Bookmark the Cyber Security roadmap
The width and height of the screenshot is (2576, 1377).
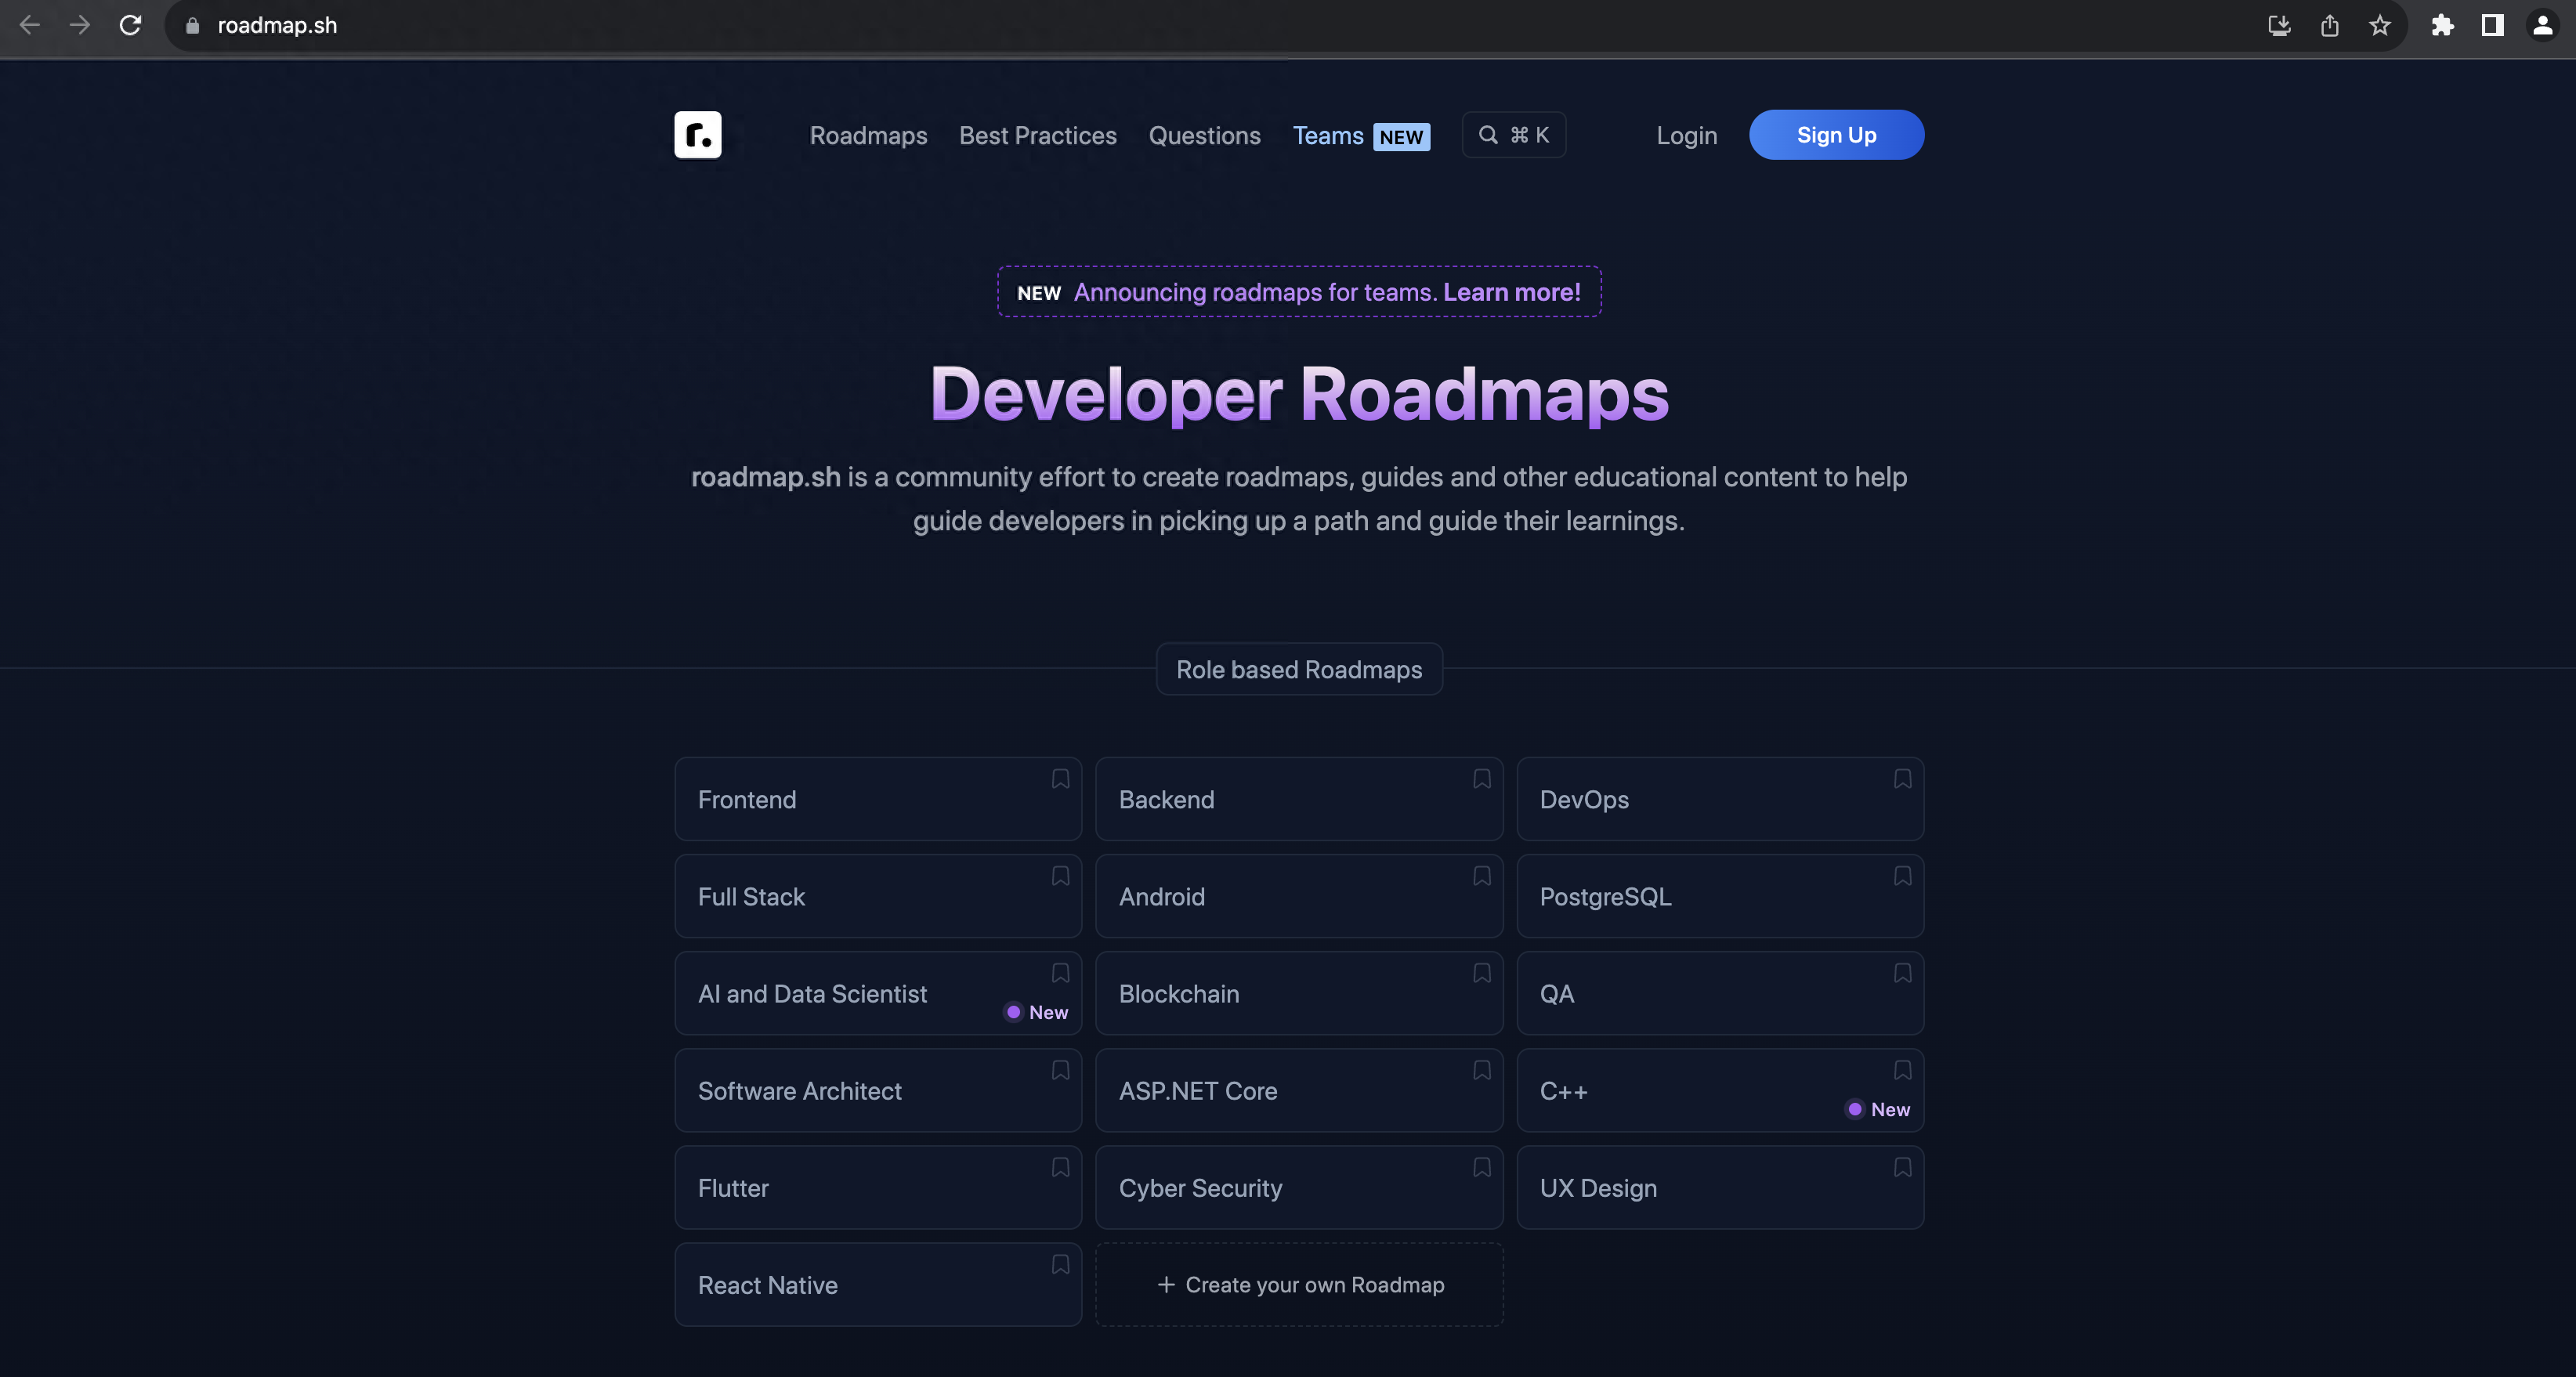click(1482, 1167)
